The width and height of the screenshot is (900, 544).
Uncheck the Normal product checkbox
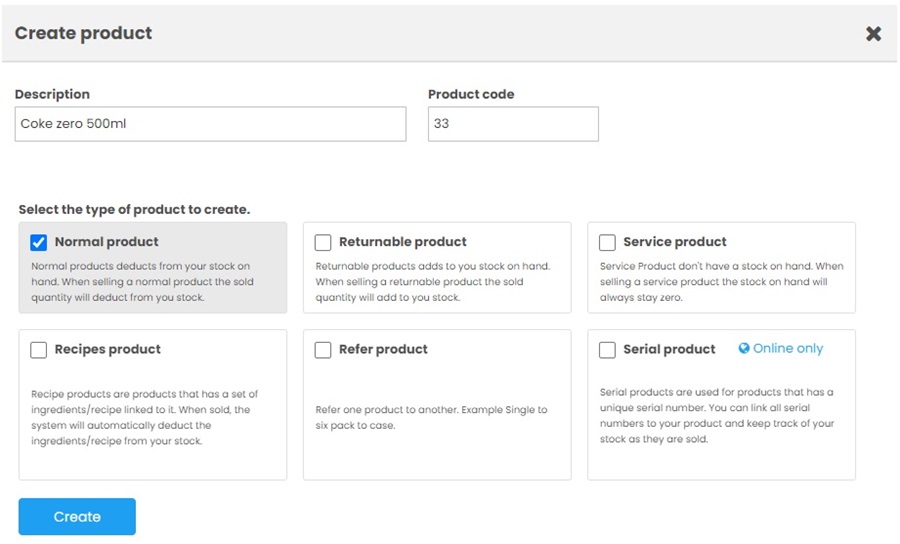click(39, 242)
